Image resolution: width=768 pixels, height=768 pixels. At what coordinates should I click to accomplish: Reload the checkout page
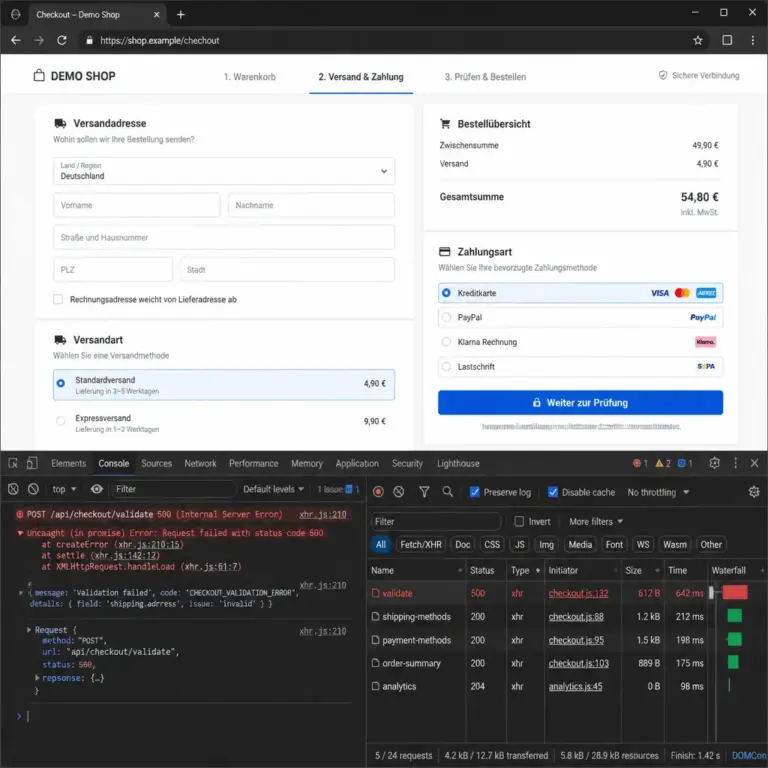(62, 40)
